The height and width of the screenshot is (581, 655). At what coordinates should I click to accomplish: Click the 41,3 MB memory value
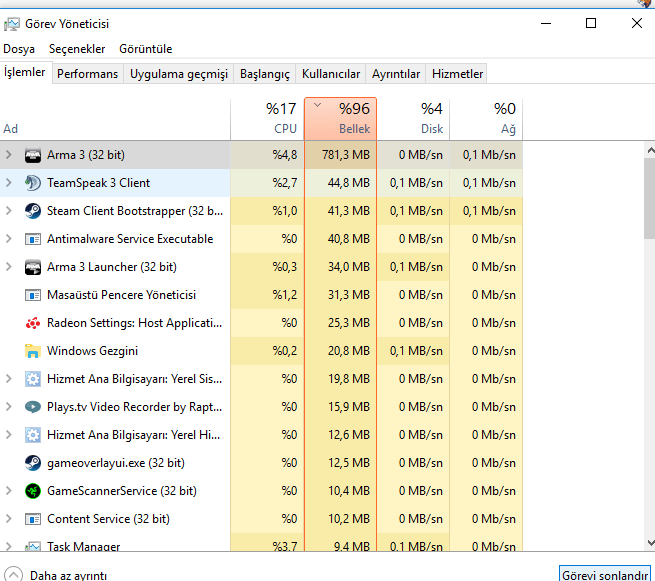pyautogui.click(x=349, y=211)
